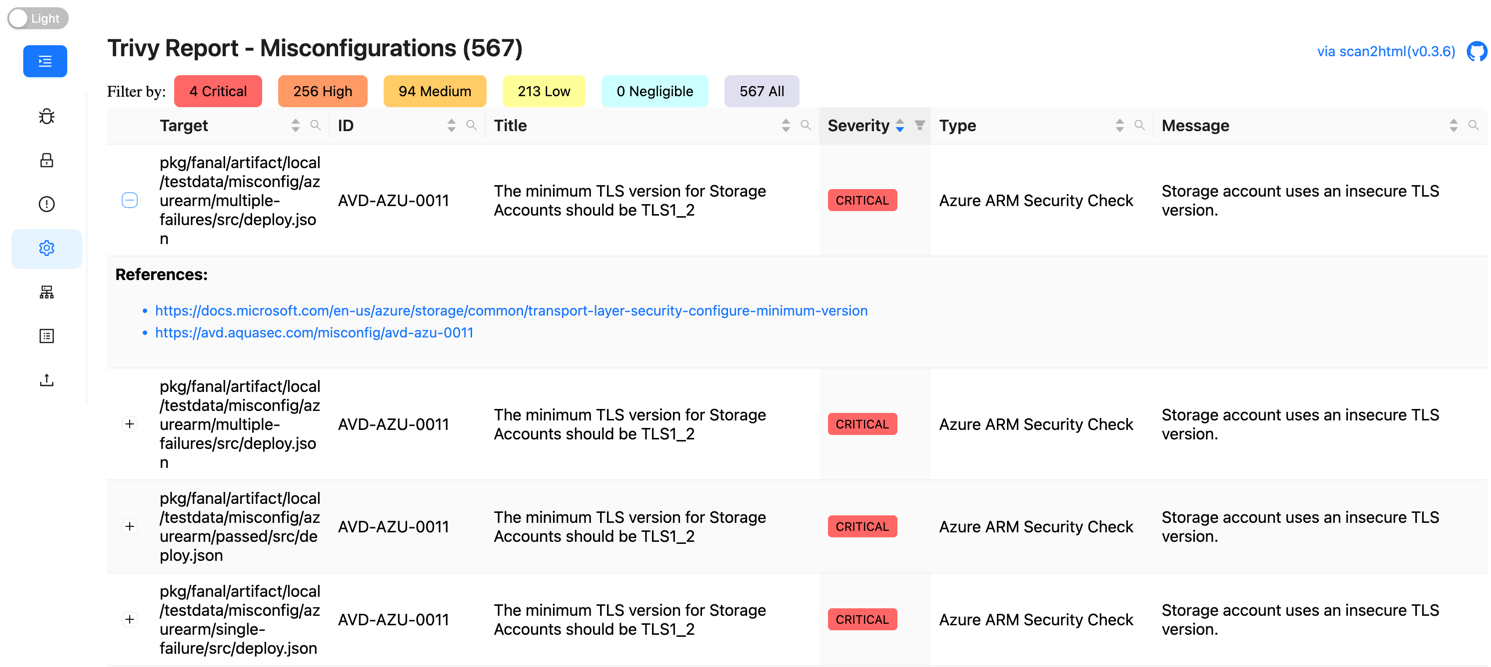The image size is (1491, 667).
Task: Collapse the sidebar menu button
Action: point(45,61)
